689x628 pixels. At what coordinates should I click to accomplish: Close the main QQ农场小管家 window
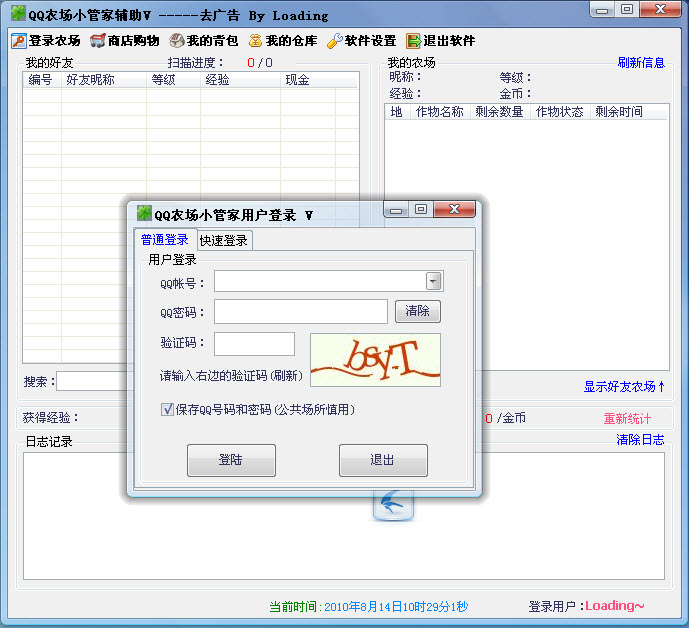click(660, 9)
